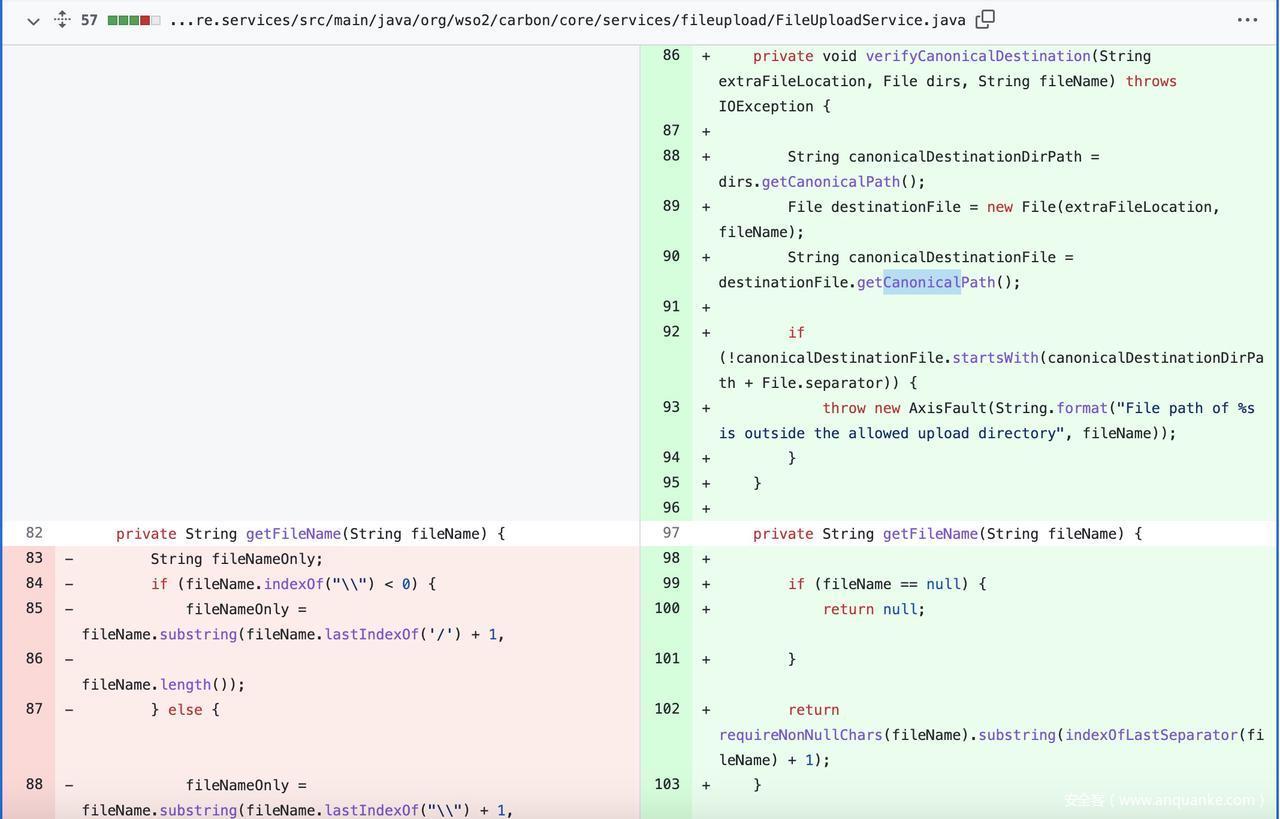Screen dimensions: 1280x819
Task: Expand all lines with the arrows icon
Action: [x=62, y=19]
